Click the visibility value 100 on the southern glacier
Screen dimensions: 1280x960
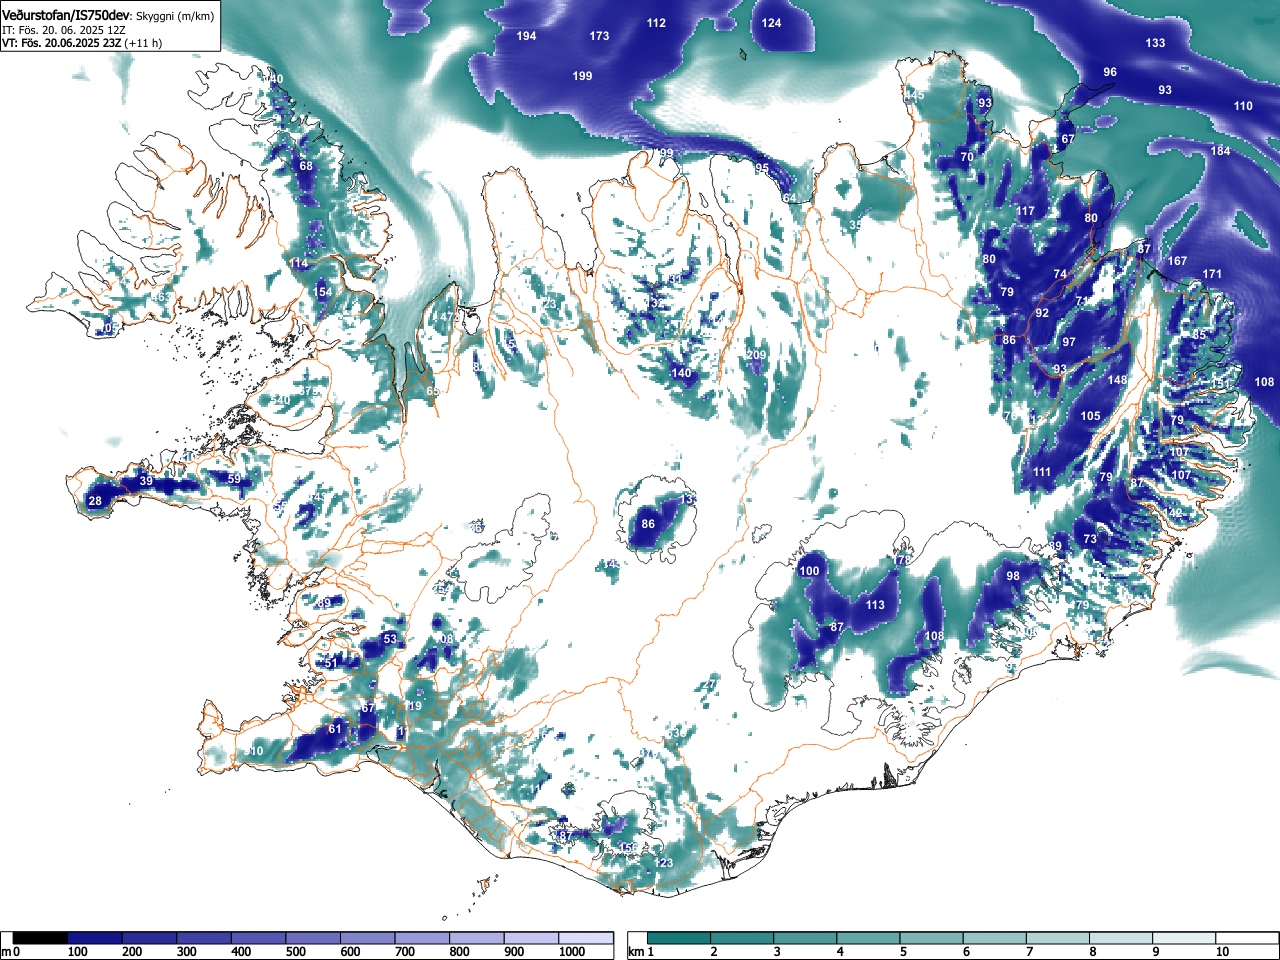point(809,571)
